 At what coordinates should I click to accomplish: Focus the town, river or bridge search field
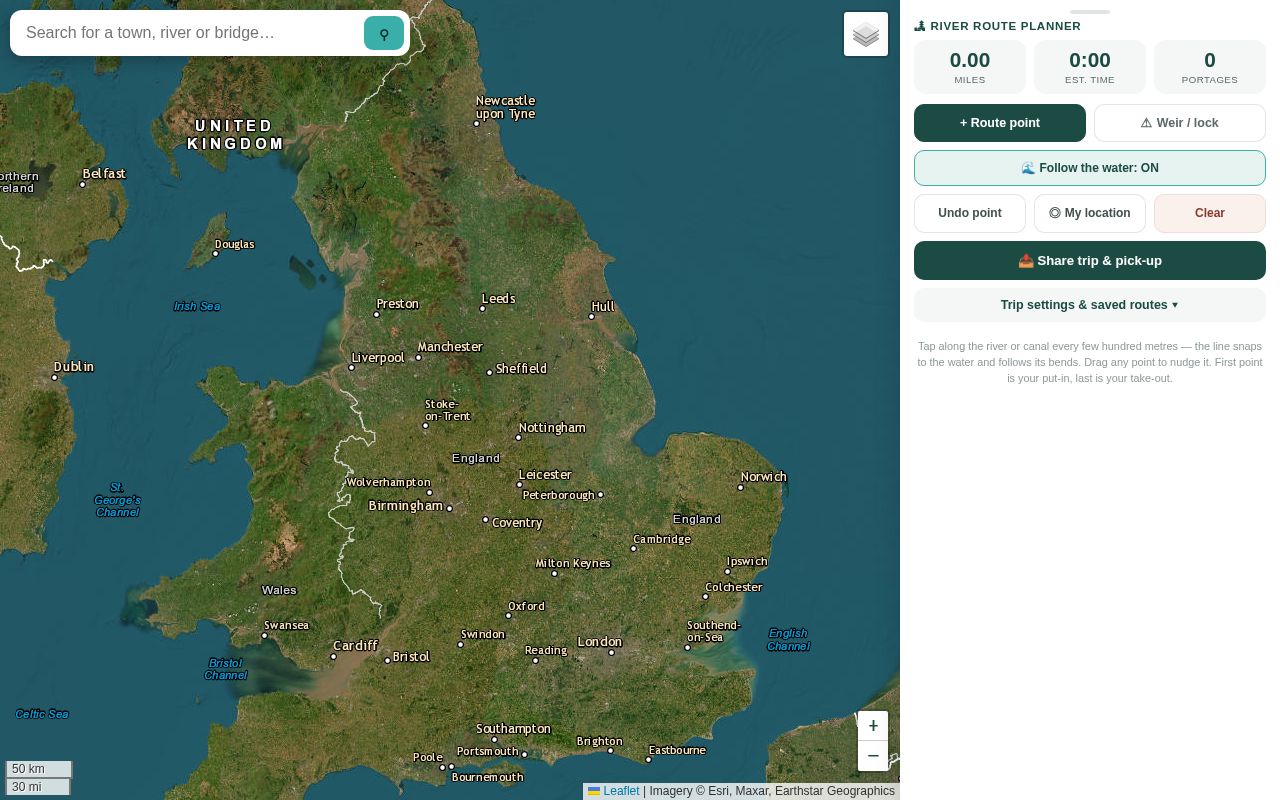click(x=190, y=33)
